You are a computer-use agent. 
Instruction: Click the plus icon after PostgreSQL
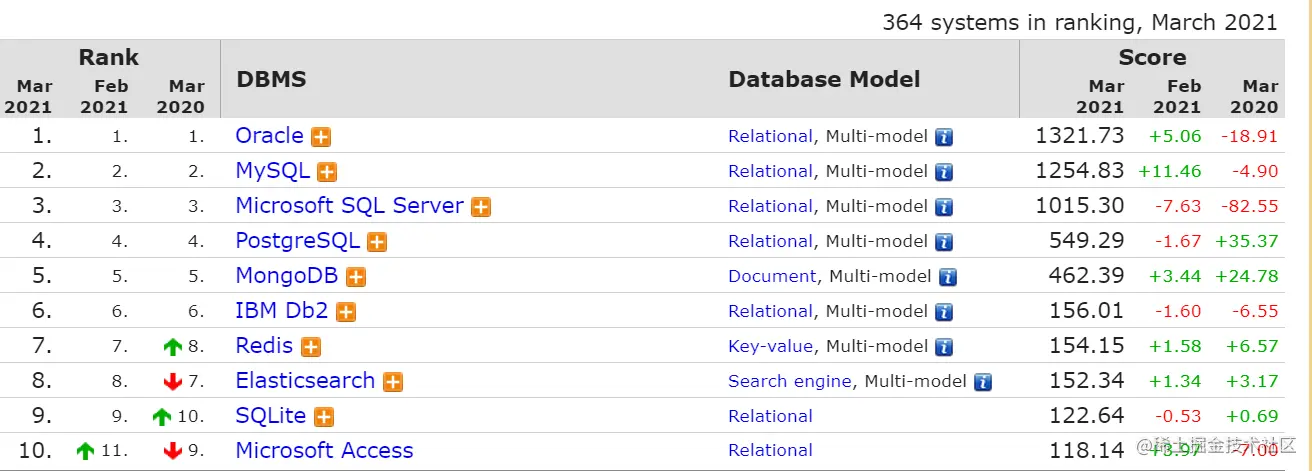377,242
